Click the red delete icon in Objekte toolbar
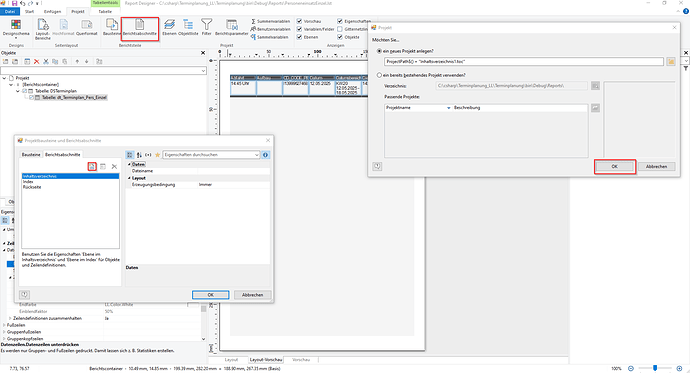This screenshot has height=373, width=690. (x=37, y=62)
